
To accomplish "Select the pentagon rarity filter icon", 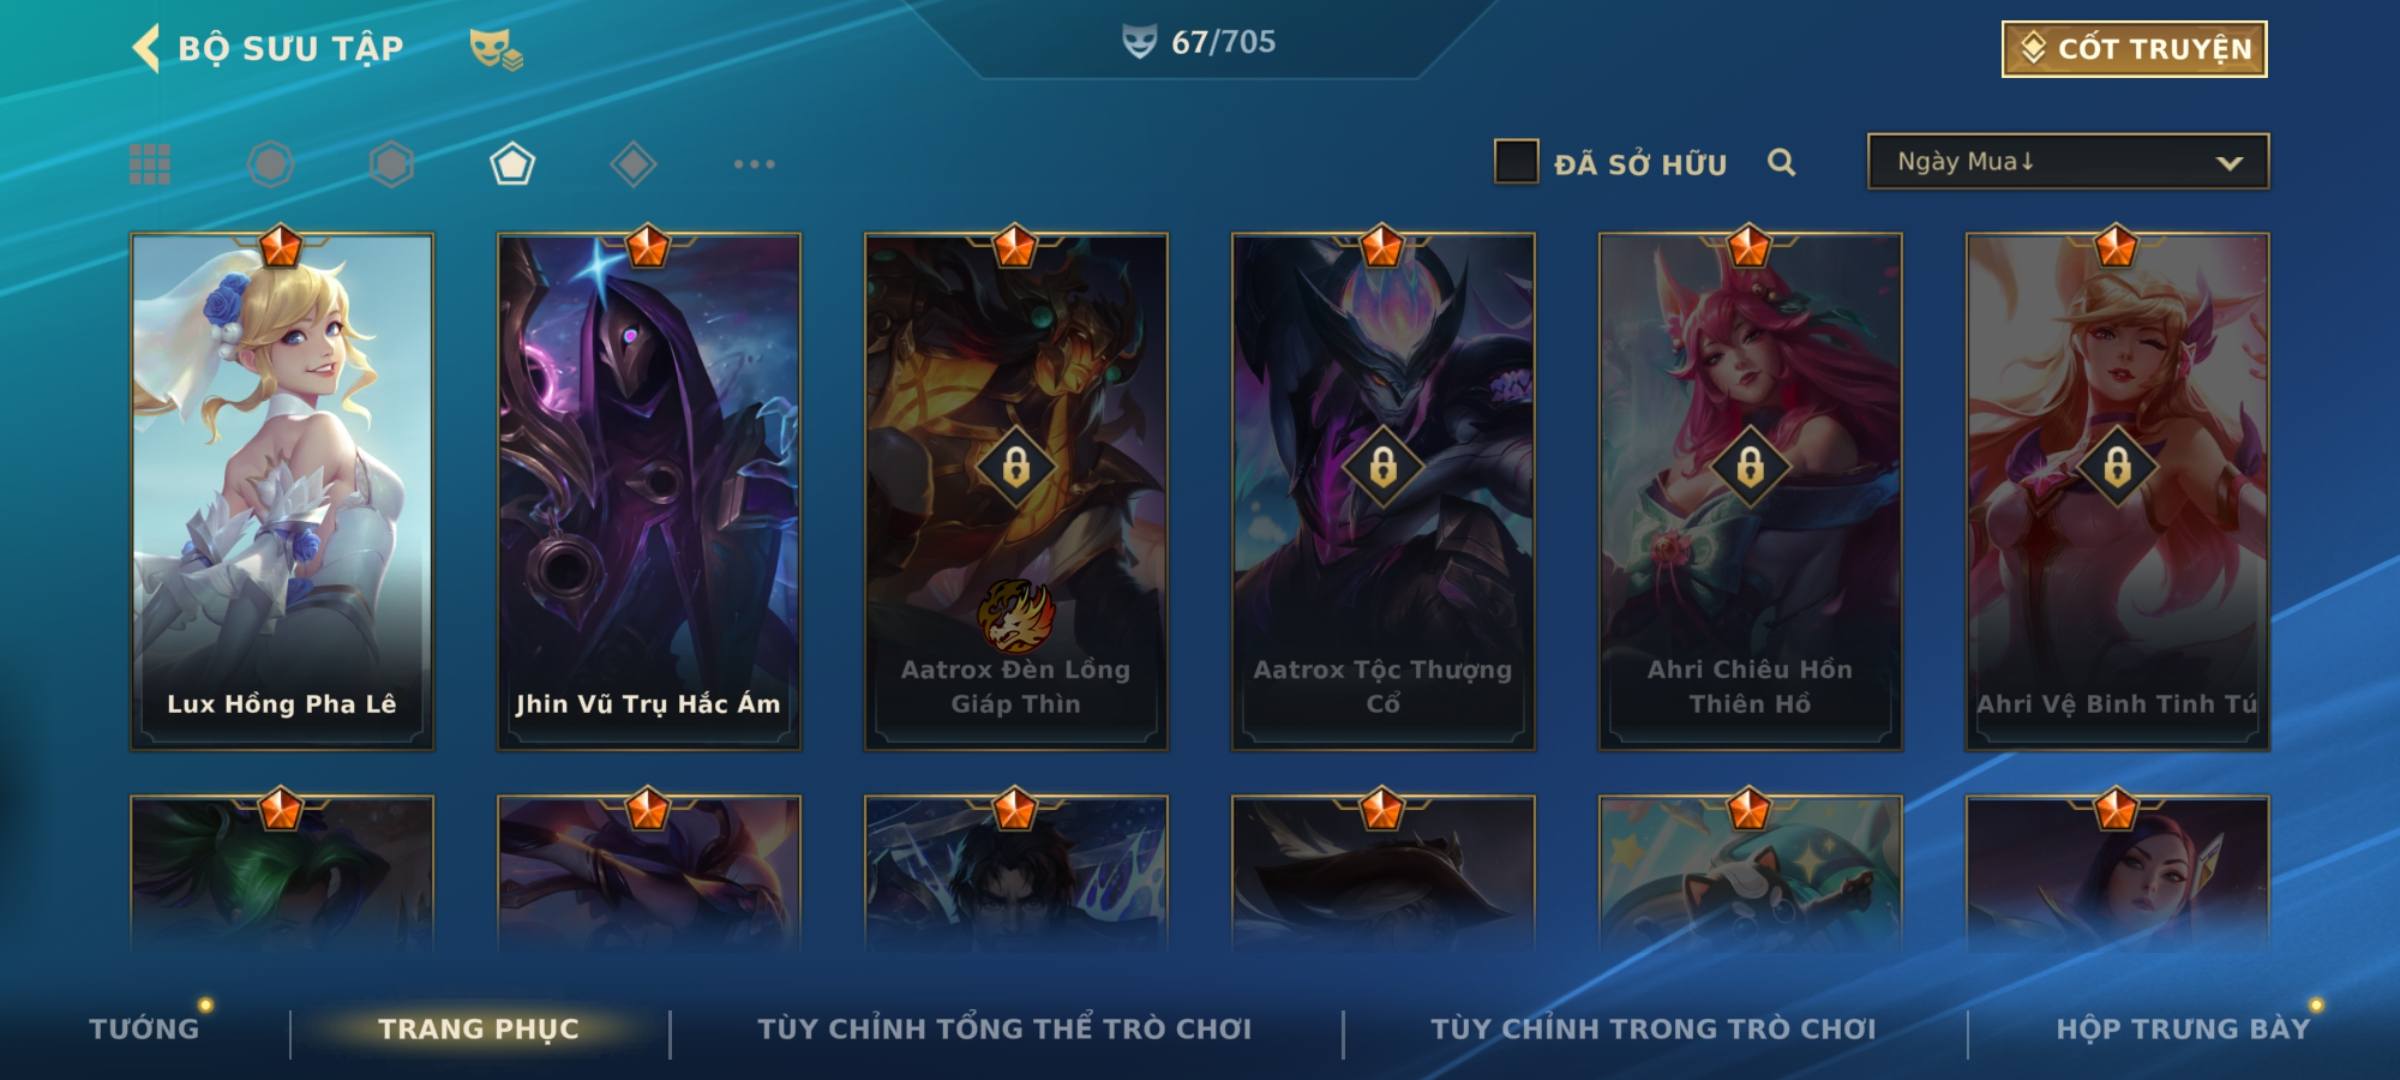I will [x=512, y=164].
